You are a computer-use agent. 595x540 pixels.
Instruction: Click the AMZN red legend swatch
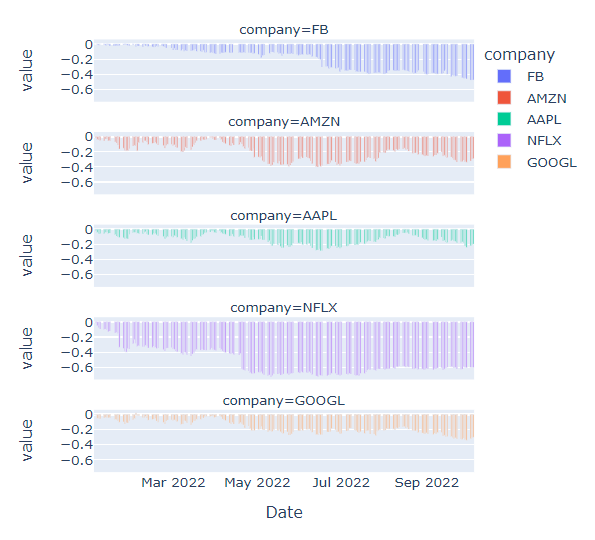504,98
